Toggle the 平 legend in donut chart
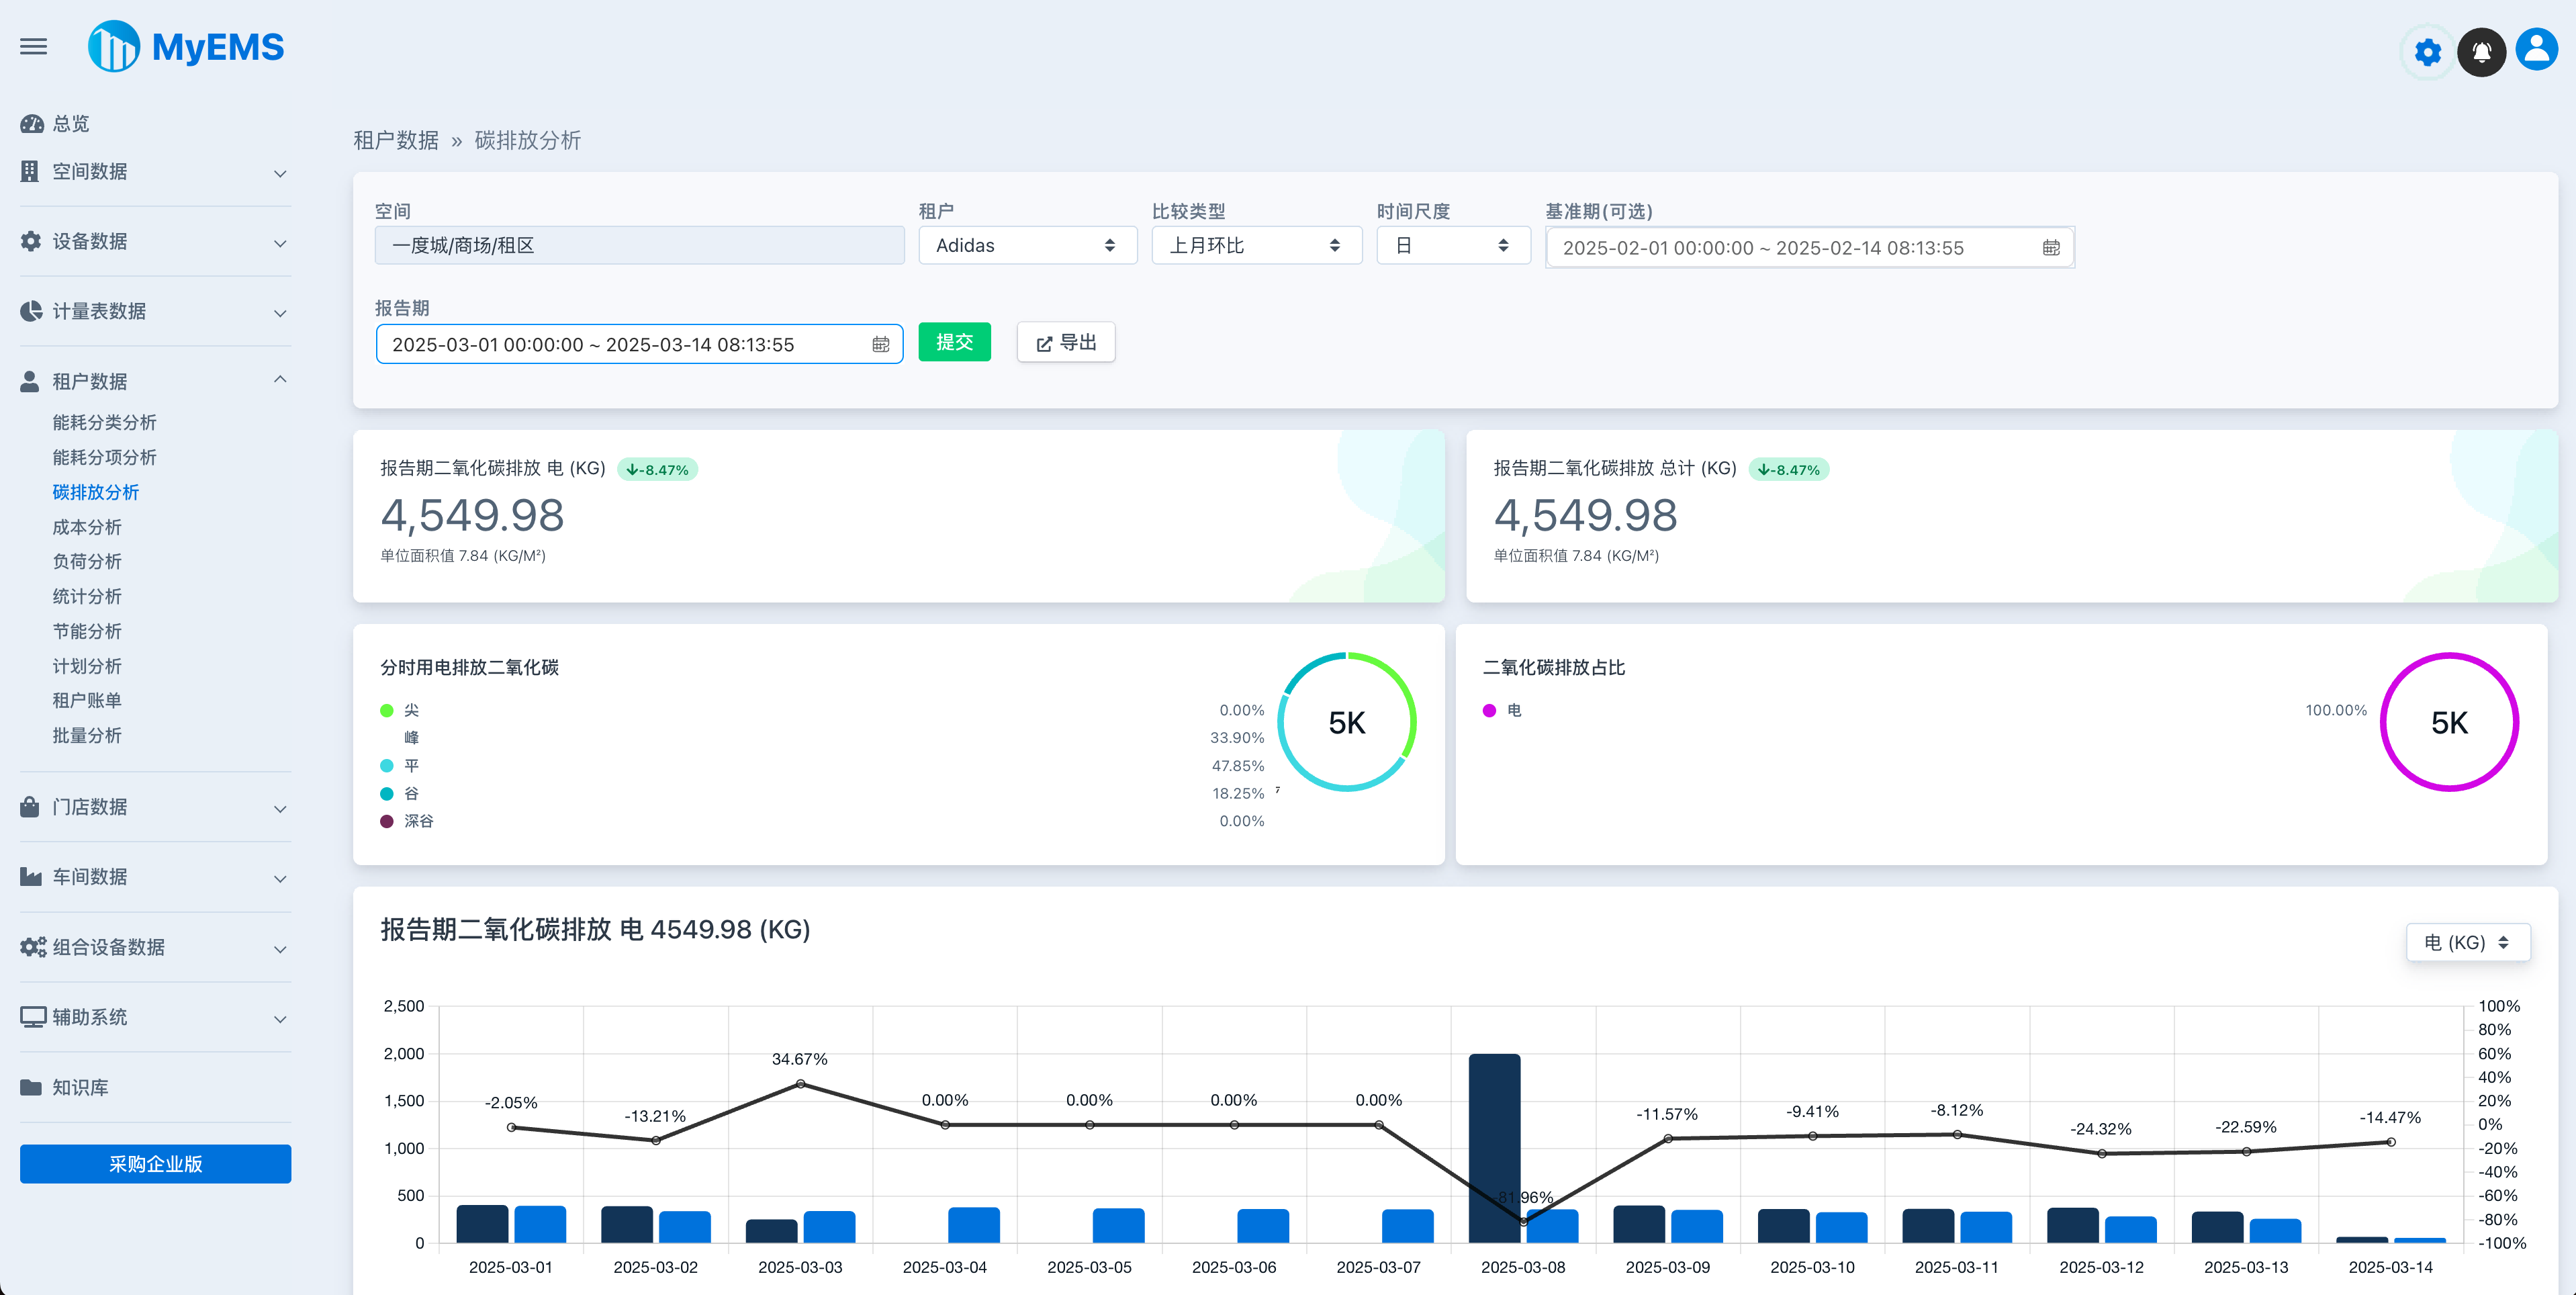Image resolution: width=2576 pixels, height=1295 pixels. coord(411,766)
